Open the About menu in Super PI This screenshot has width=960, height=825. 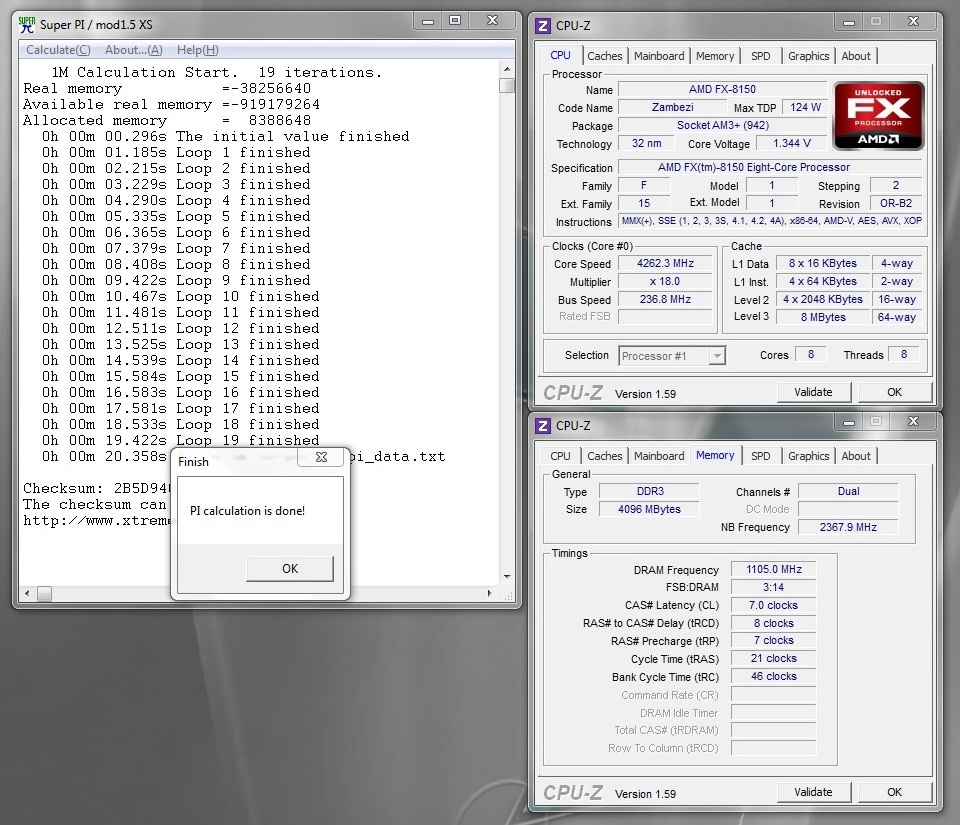coord(133,50)
